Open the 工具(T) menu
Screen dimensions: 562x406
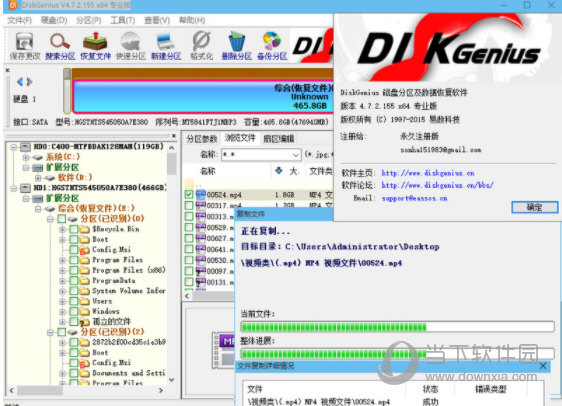(122, 20)
